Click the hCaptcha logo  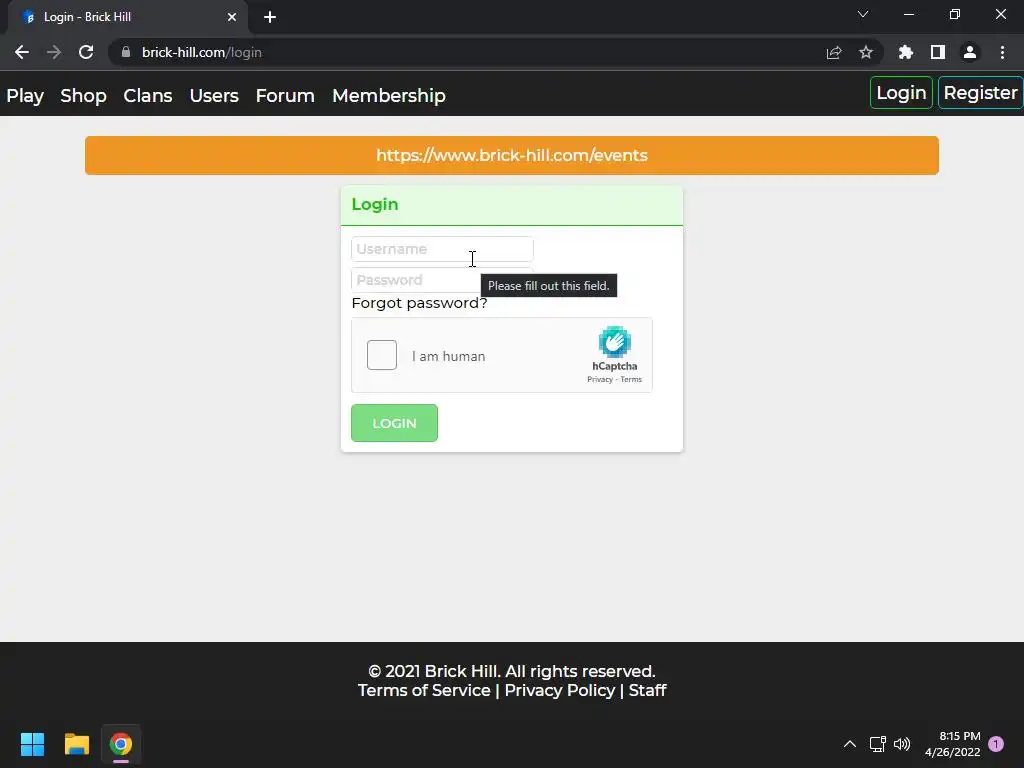point(615,342)
